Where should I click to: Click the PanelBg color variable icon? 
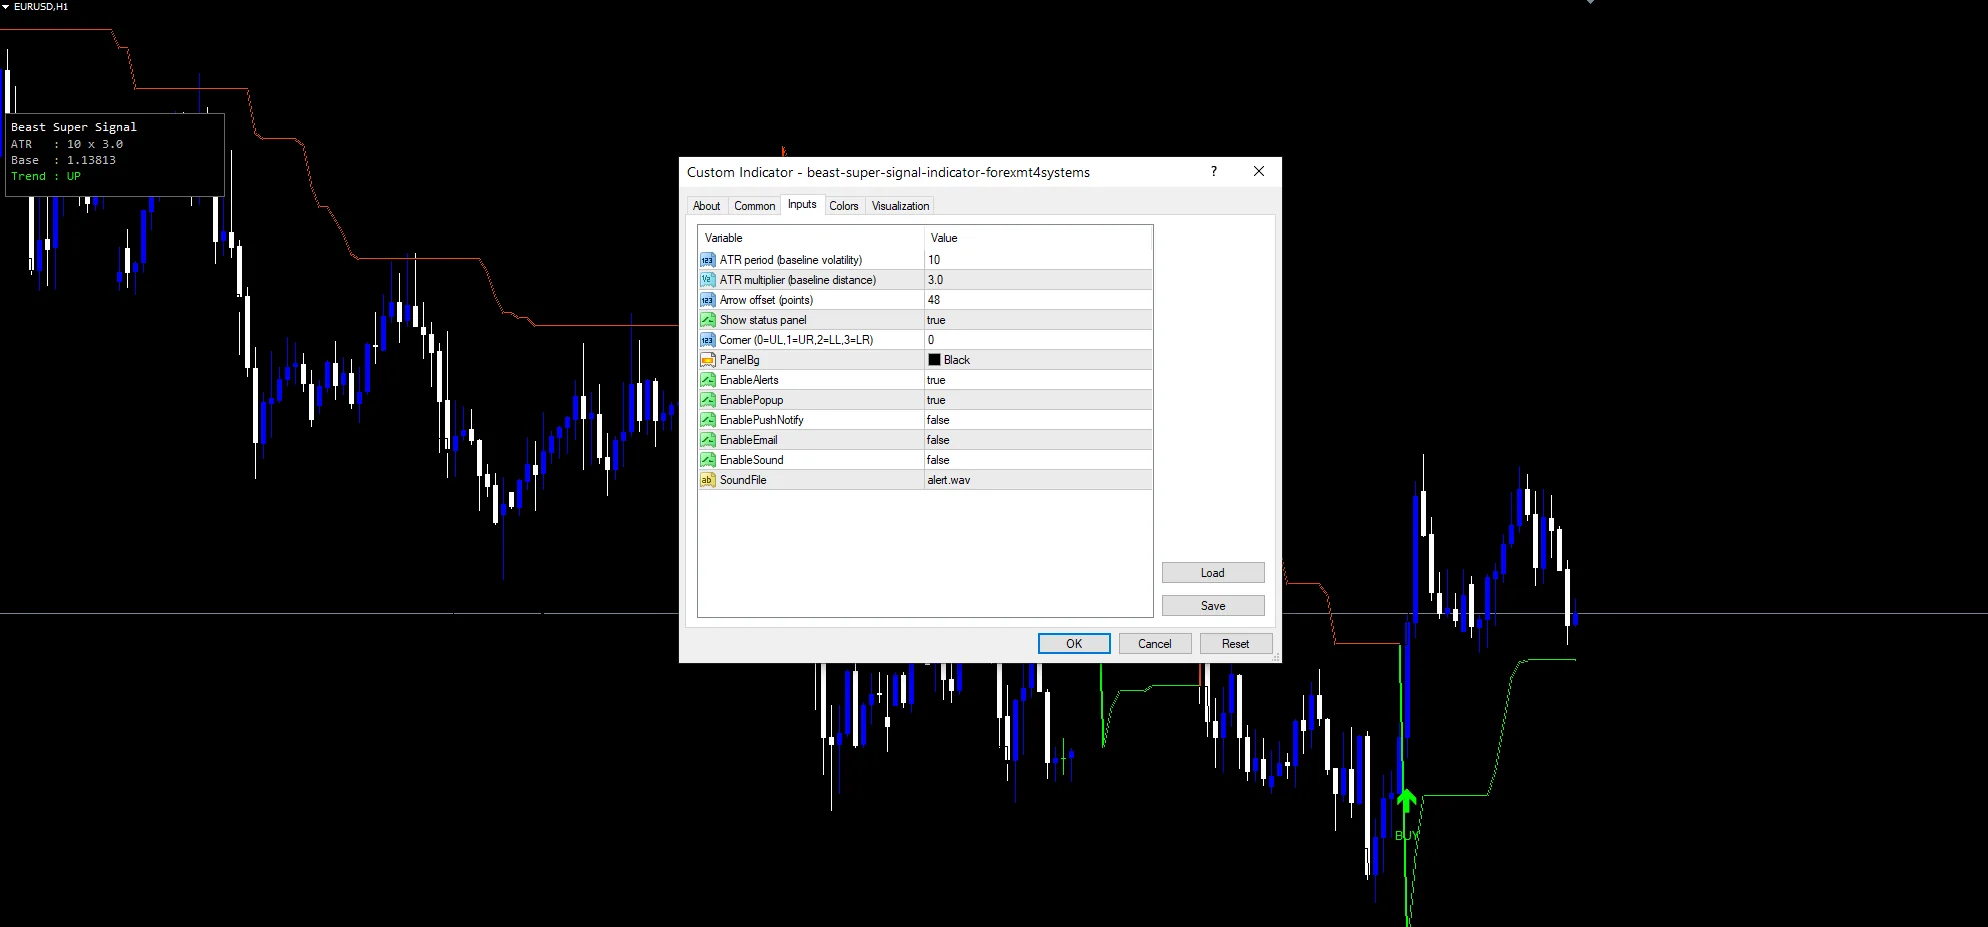(707, 360)
